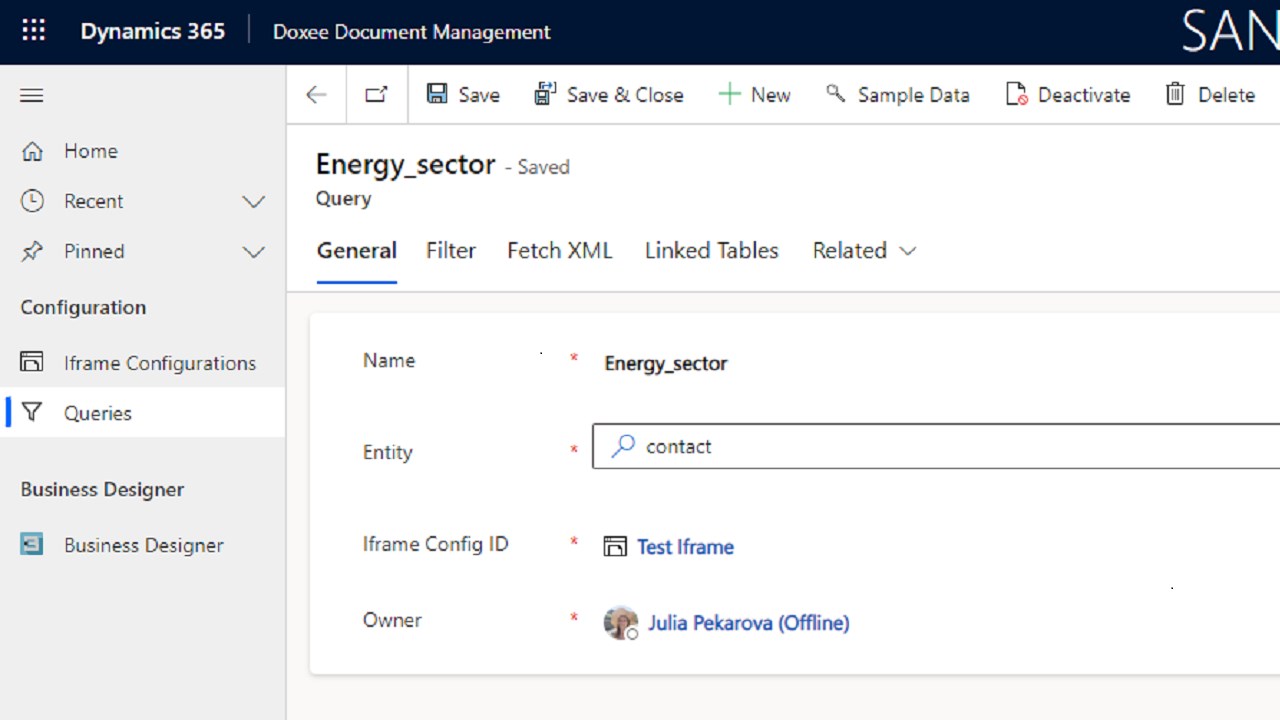Collapse the left navigation hamburger menu

click(x=32, y=96)
